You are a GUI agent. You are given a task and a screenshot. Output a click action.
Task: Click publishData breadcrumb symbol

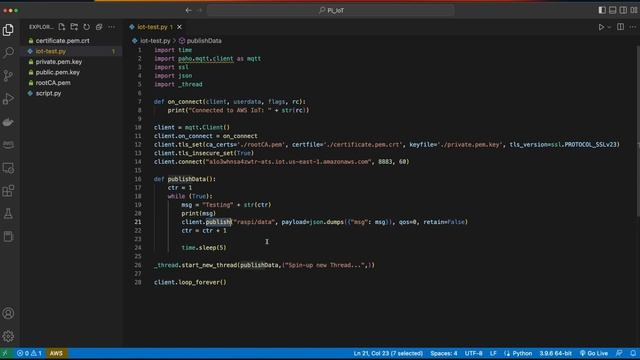click(204, 41)
